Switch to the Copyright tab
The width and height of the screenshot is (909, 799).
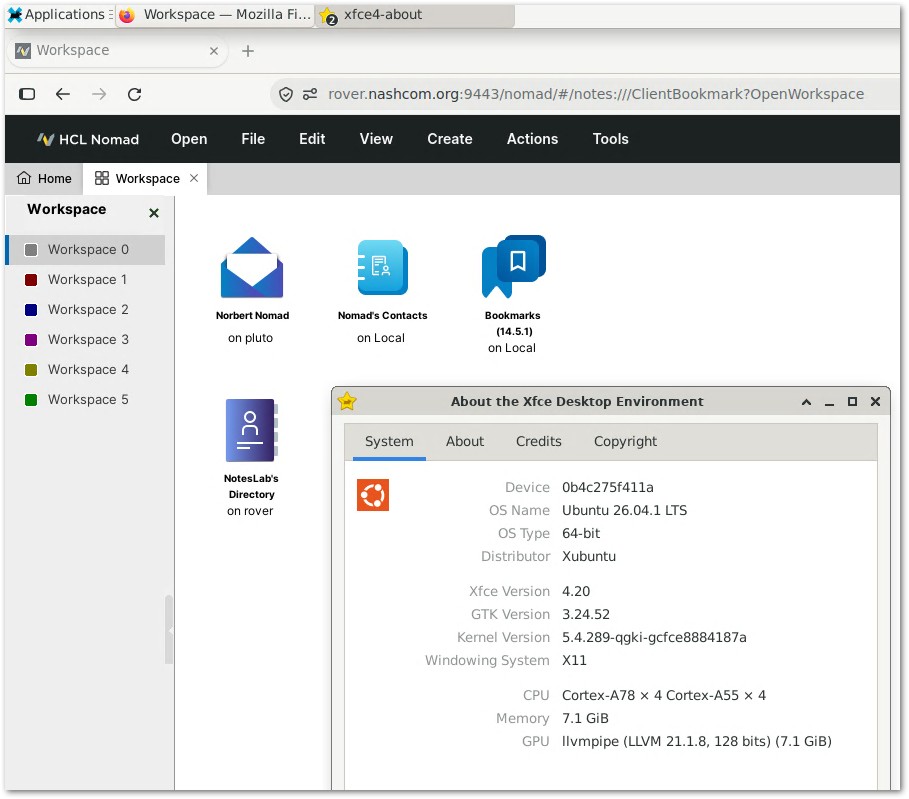pyautogui.click(x=626, y=441)
